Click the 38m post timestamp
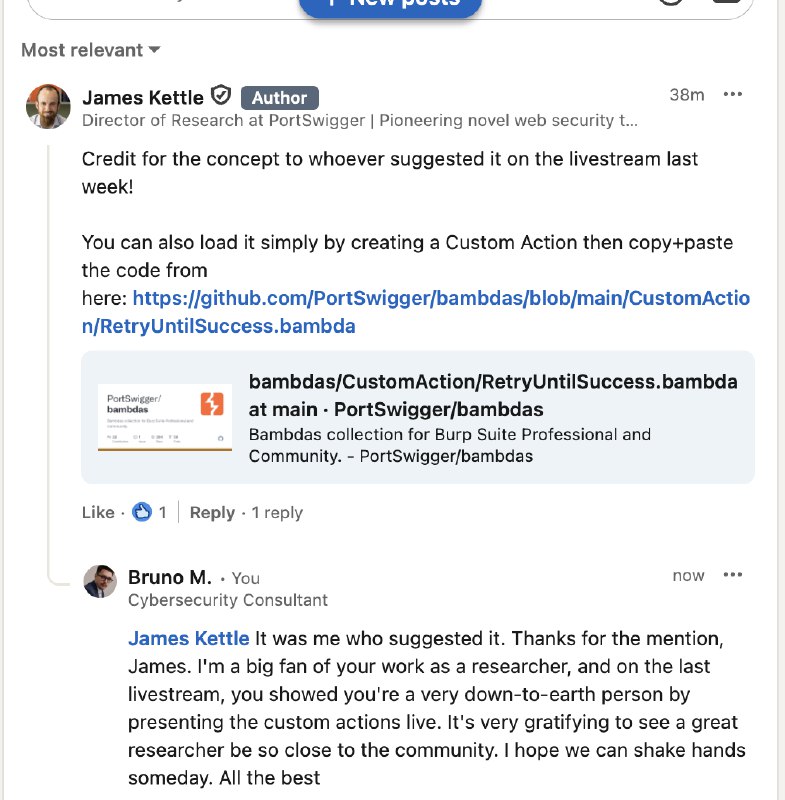Viewport: 785px width, 800px height. (x=688, y=94)
